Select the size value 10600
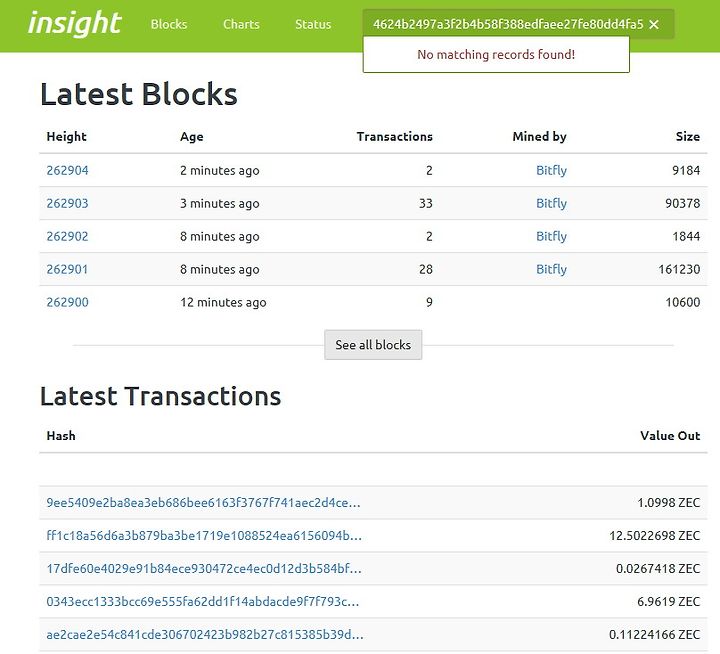The image size is (720, 654). [x=683, y=302]
